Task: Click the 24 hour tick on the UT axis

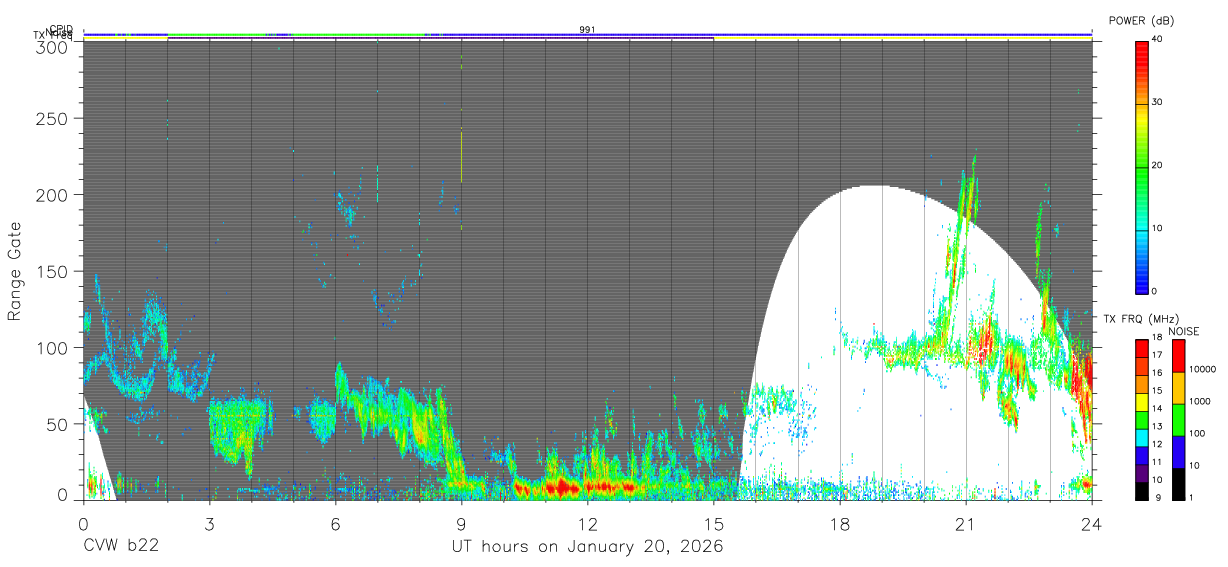Action: tap(1092, 523)
